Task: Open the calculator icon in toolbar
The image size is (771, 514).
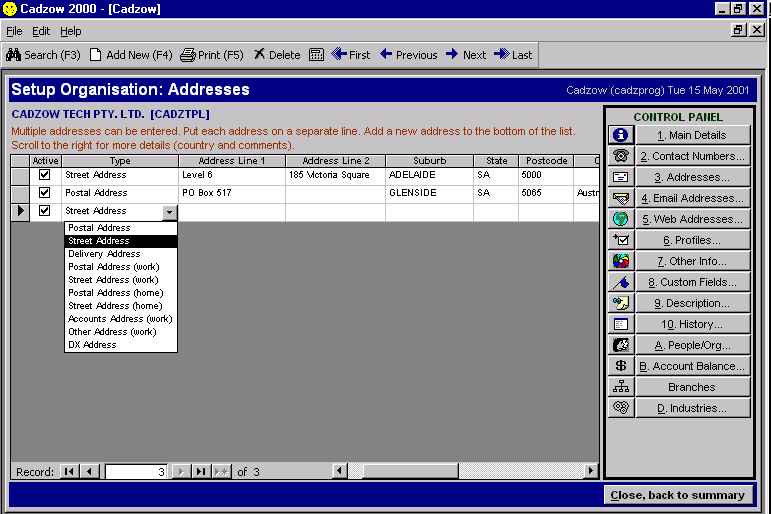Action: click(316, 55)
